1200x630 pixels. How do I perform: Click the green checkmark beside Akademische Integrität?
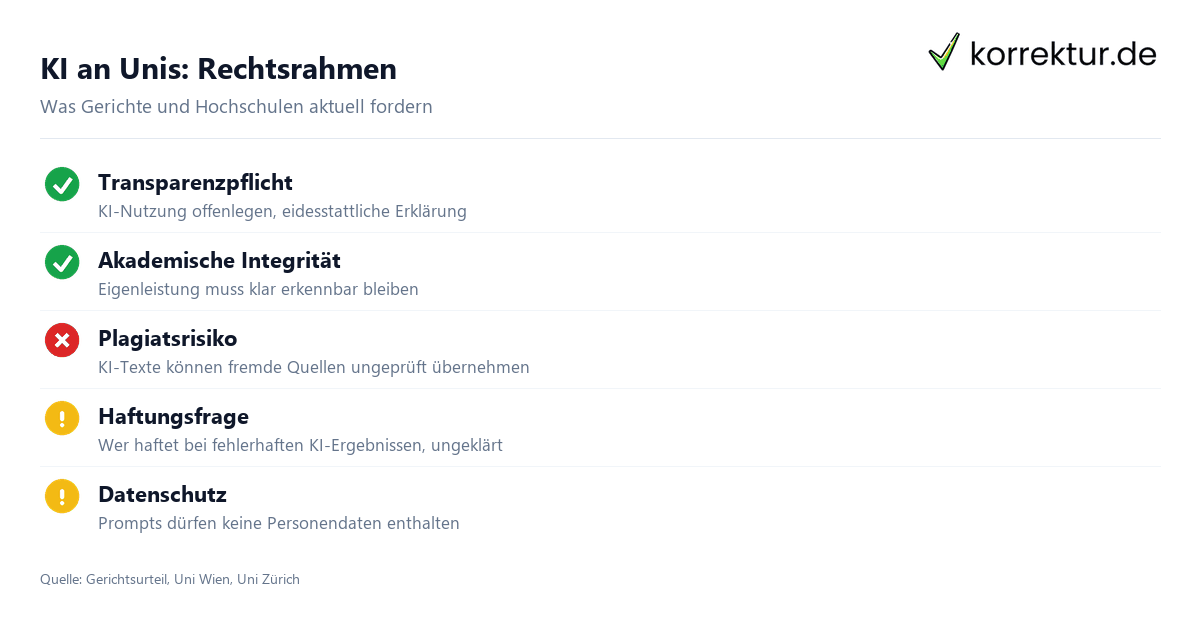pos(62,262)
